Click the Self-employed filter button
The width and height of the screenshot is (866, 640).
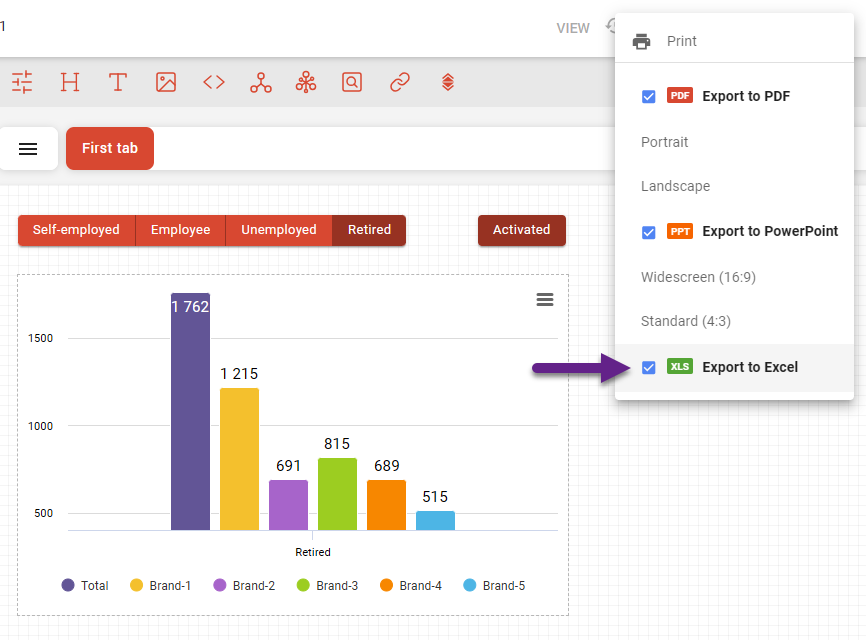click(x=76, y=230)
